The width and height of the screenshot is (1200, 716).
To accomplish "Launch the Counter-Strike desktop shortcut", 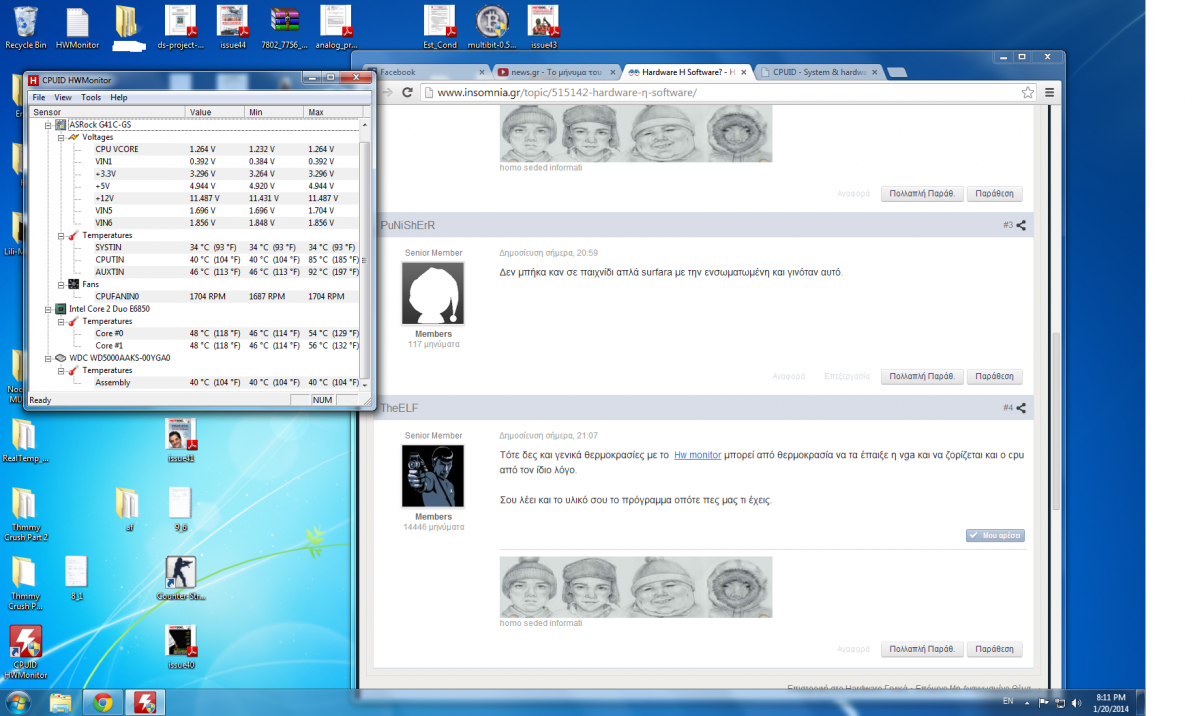I will pyautogui.click(x=181, y=578).
